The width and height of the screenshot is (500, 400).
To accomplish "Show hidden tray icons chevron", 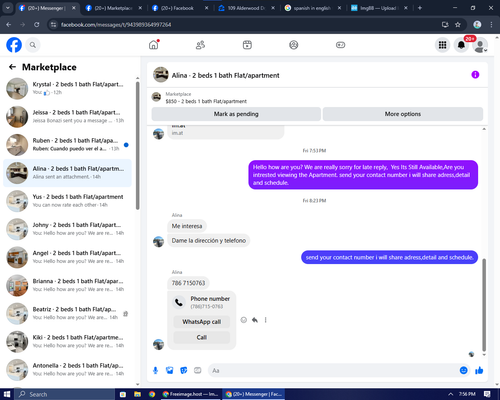I will [x=450, y=394].
